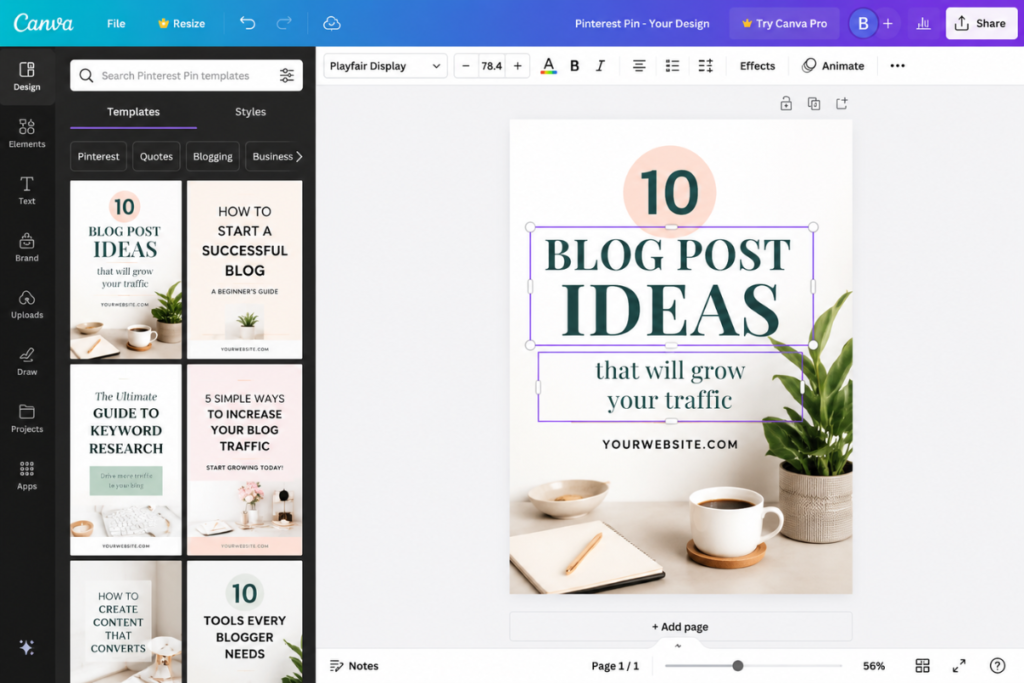The width and height of the screenshot is (1024, 683).
Task: Click the cloud save status icon
Action: point(332,24)
